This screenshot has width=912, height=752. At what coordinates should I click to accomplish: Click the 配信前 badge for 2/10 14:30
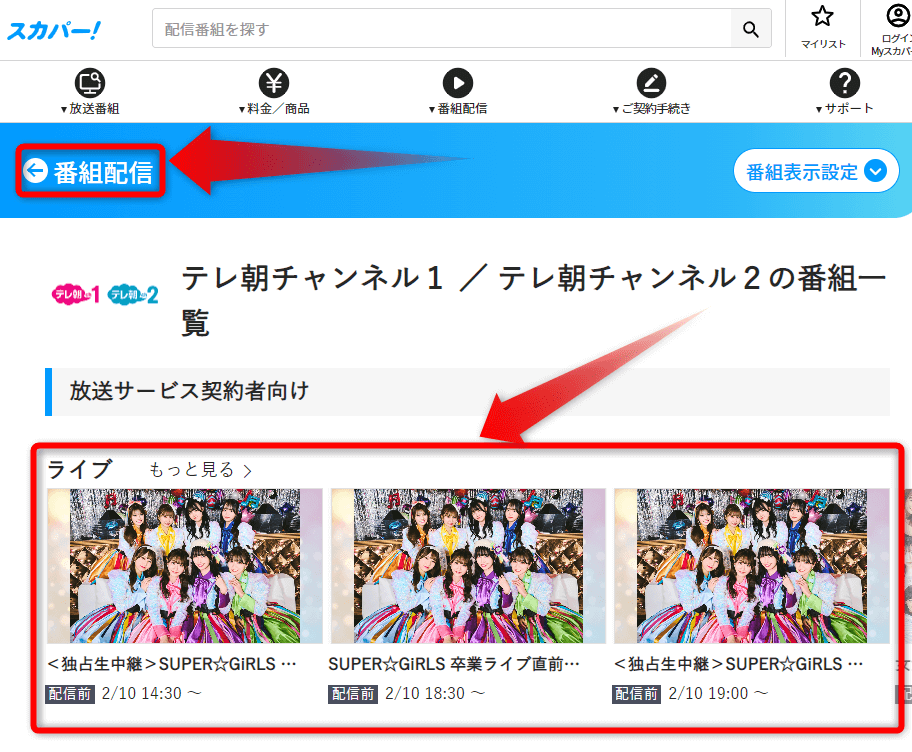70,694
